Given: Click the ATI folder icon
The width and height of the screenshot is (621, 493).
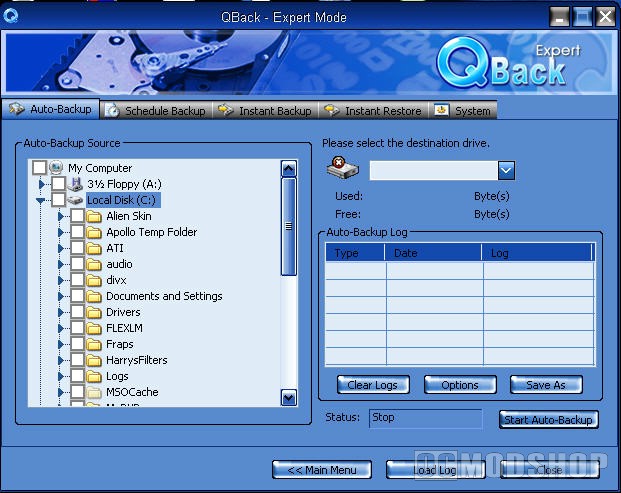Looking at the screenshot, I should point(94,248).
